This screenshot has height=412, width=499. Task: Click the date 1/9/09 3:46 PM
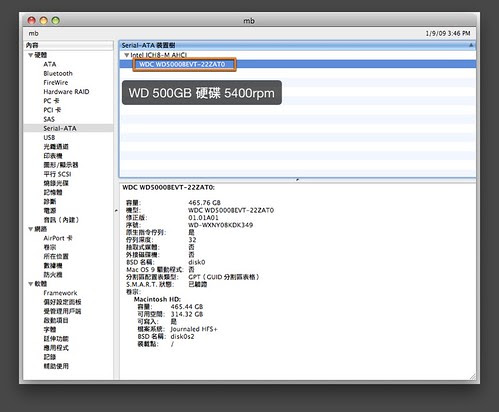[448, 33]
